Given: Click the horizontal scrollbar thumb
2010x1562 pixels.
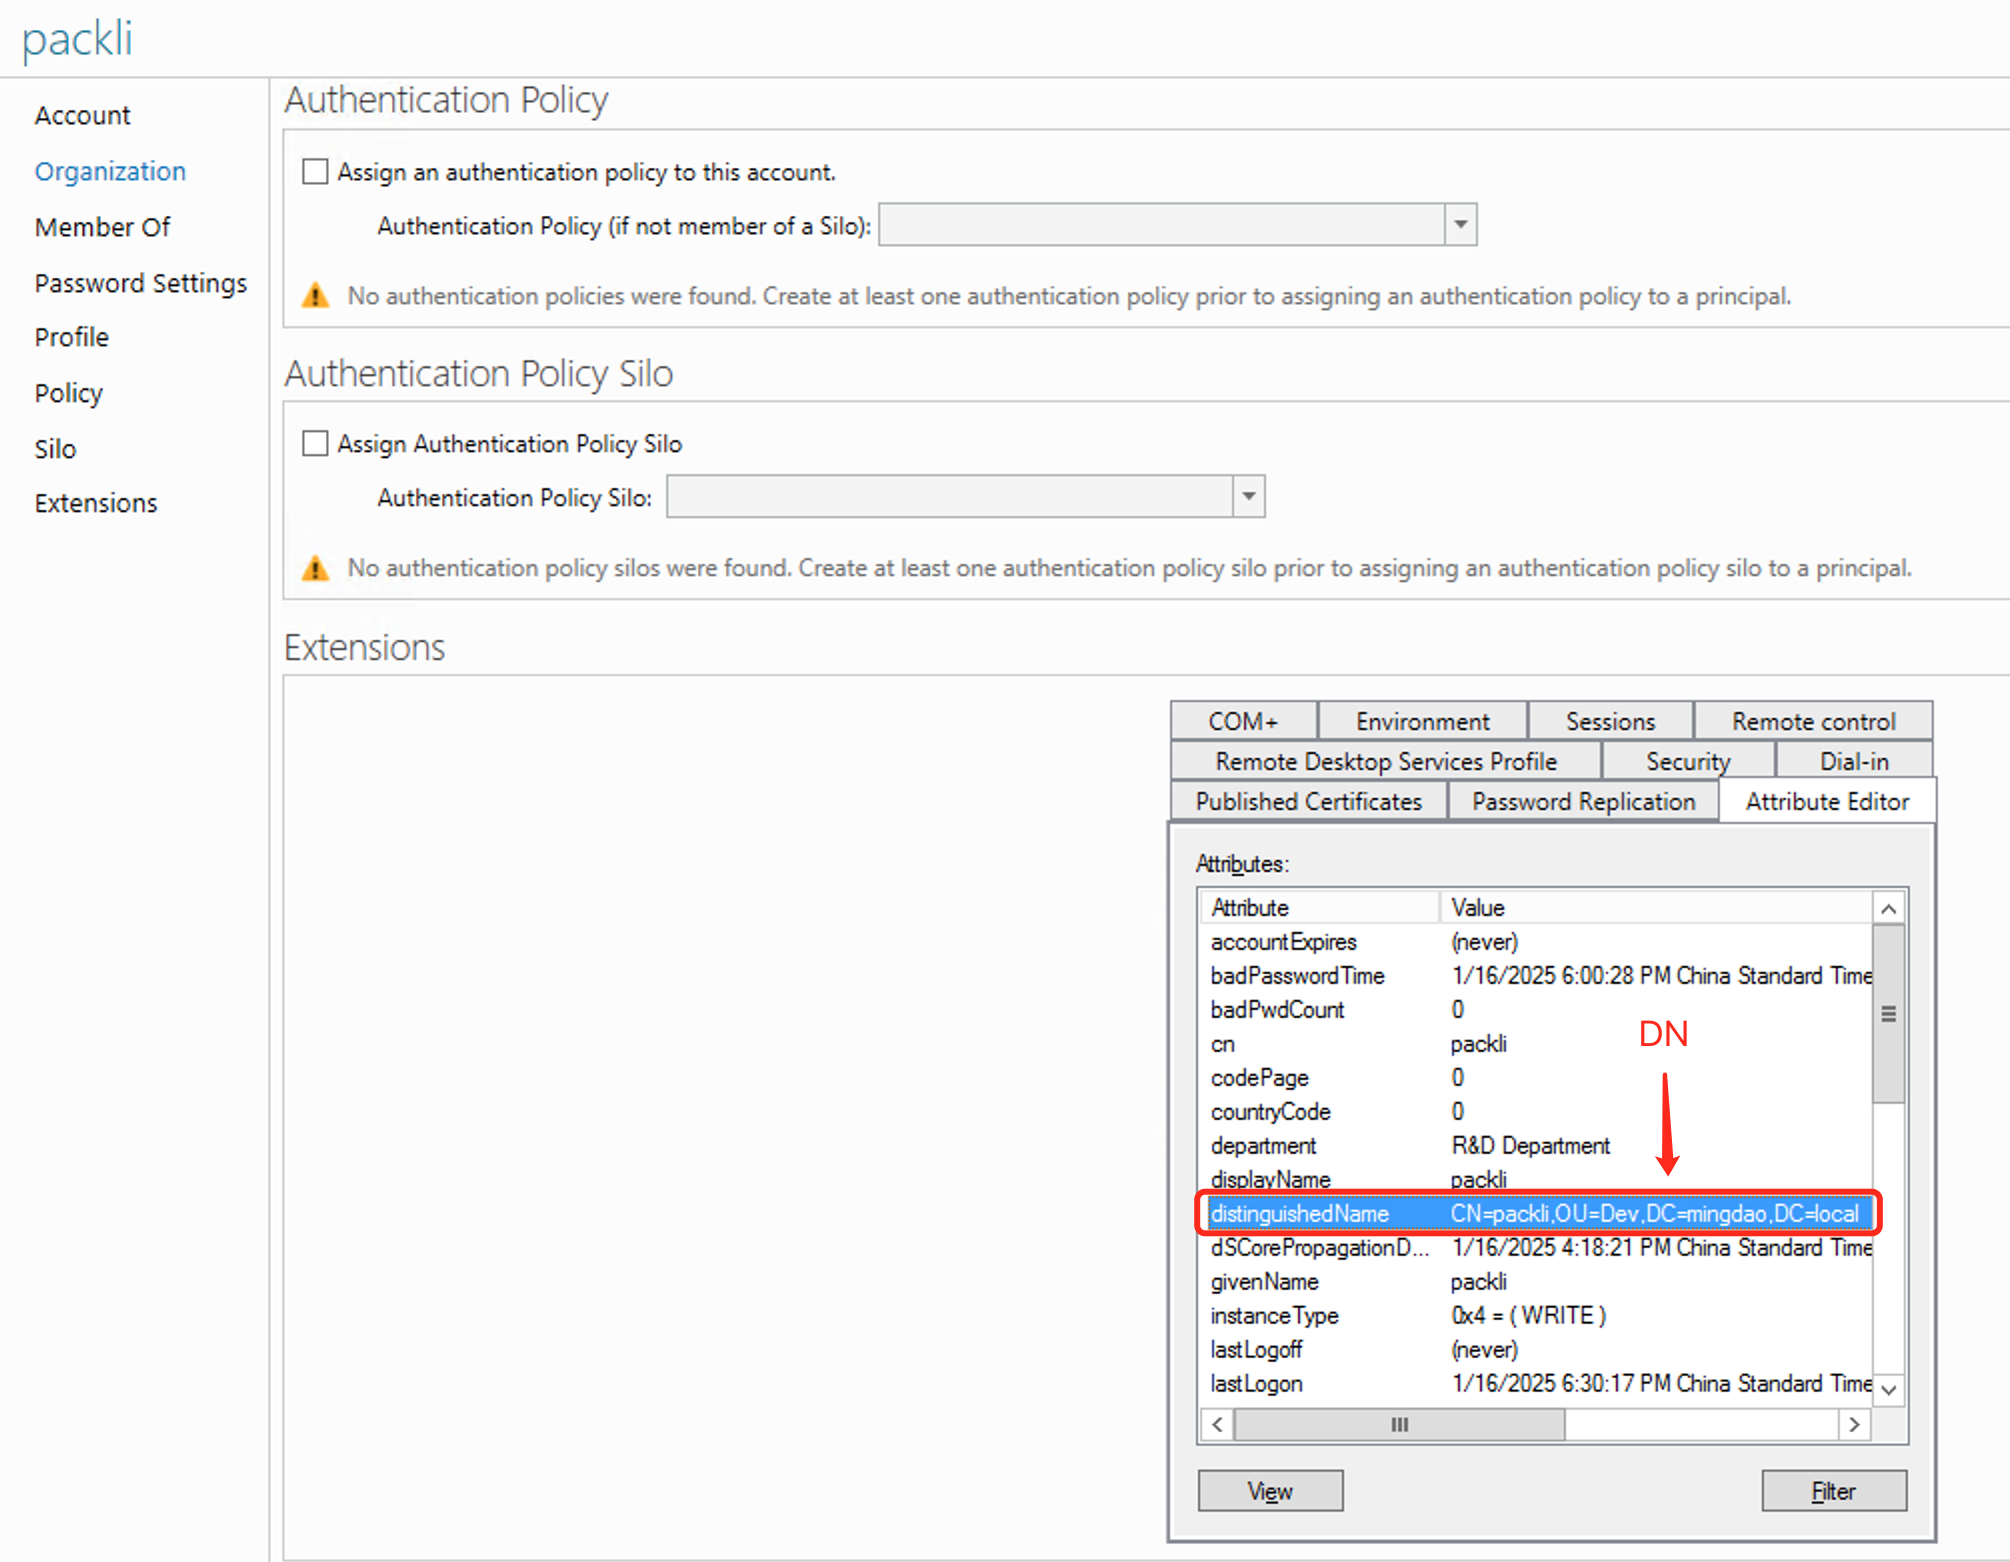Looking at the screenshot, I should pos(1399,1424).
